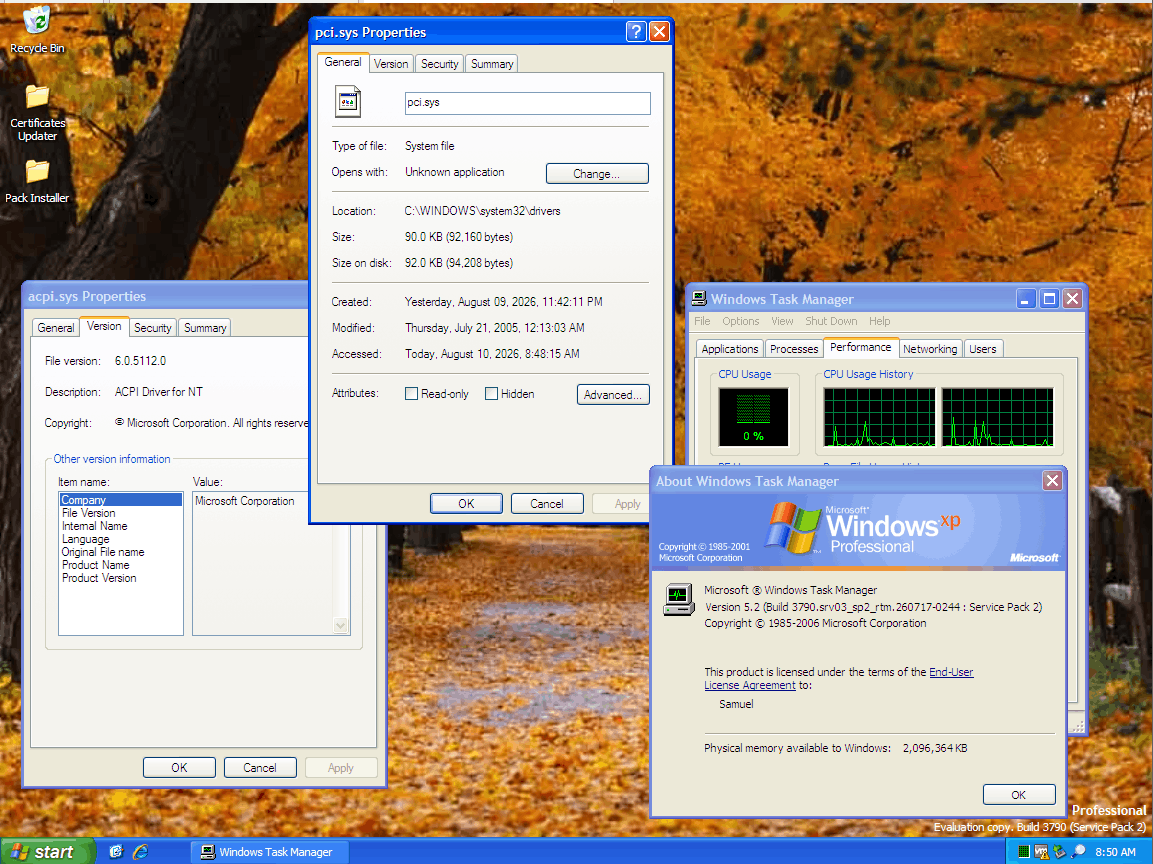Open General tab in acpi.sys Properties

(x=56, y=328)
